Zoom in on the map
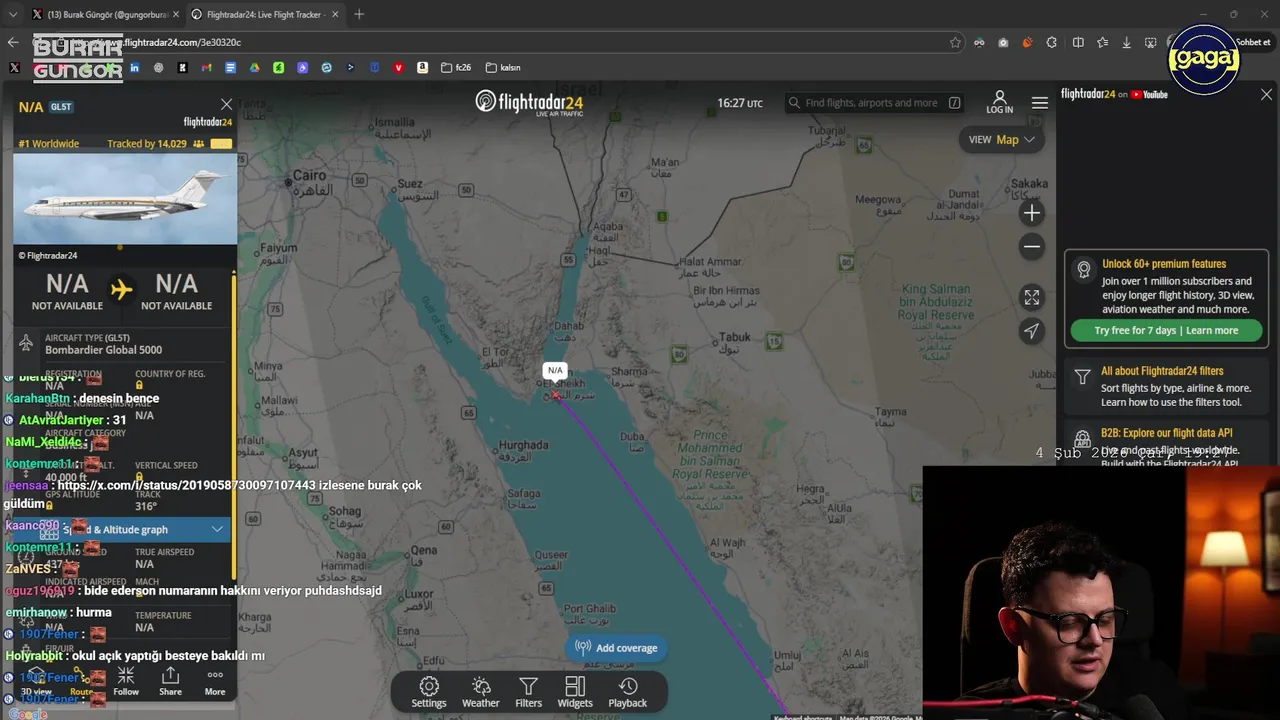This screenshot has width=1280, height=720. point(1032,213)
